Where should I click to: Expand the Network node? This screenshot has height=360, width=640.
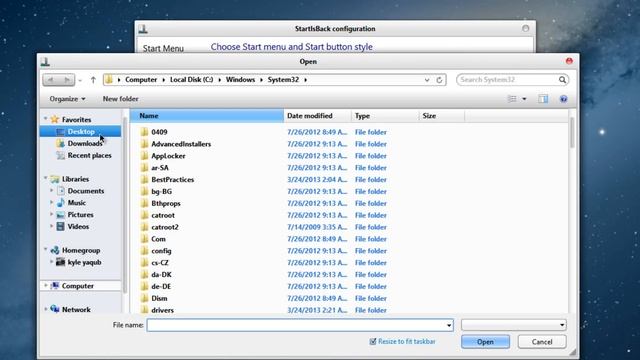(45, 309)
